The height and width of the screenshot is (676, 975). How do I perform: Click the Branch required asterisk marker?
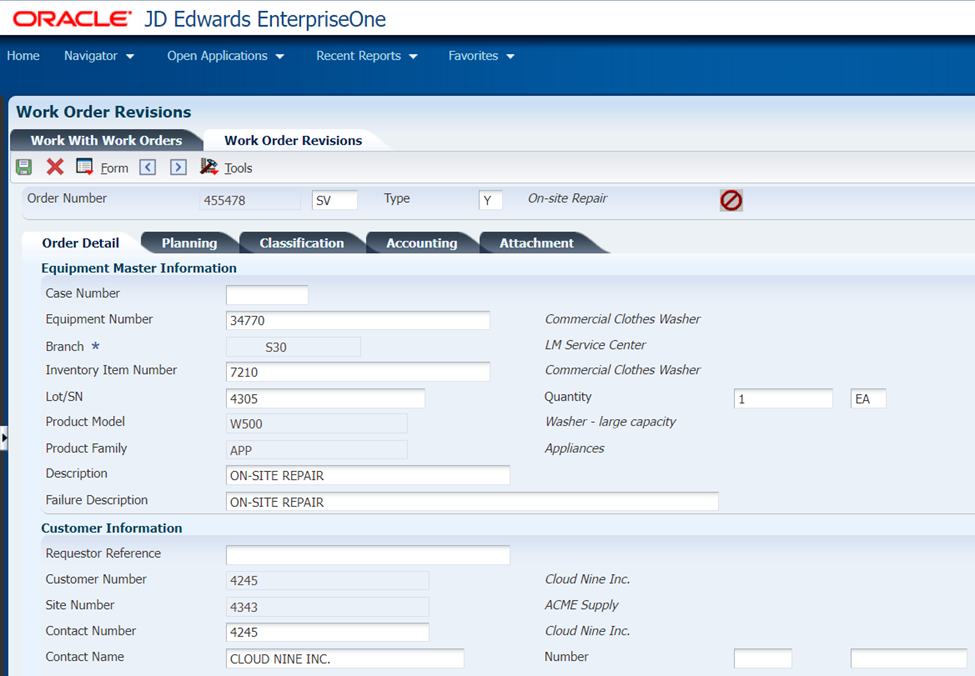[95, 346]
